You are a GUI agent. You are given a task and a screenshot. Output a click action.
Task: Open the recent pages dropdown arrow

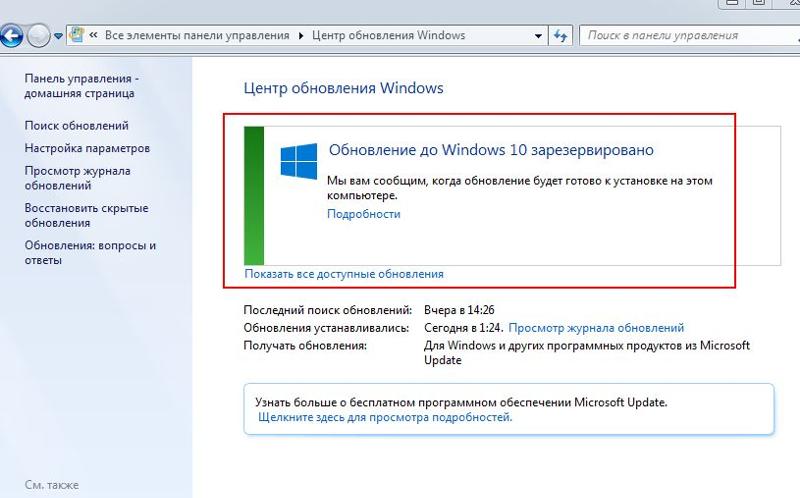coord(58,36)
